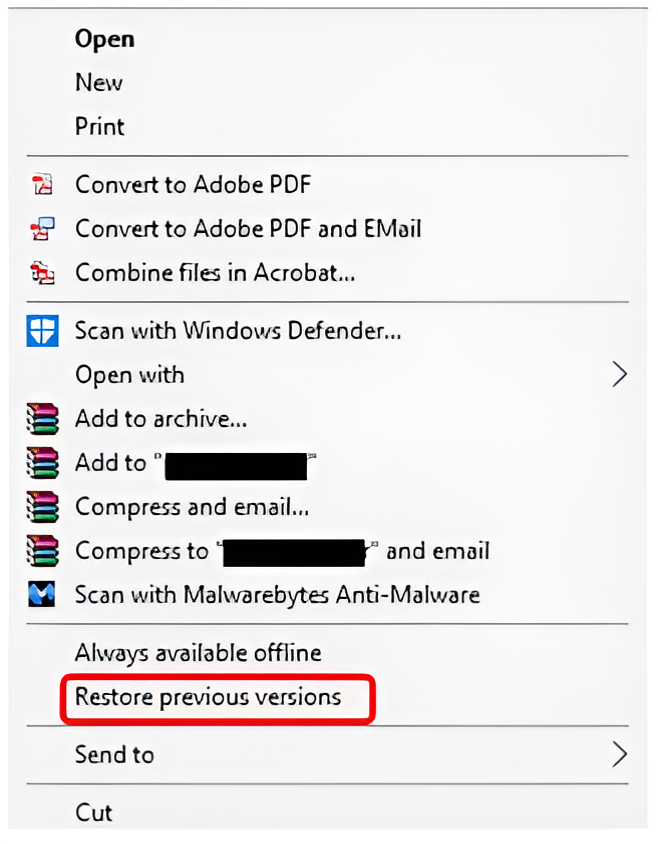658x844 pixels.
Task: Click Cut at the bottom of the menu
Action: pyautogui.click(x=93, y=812)
